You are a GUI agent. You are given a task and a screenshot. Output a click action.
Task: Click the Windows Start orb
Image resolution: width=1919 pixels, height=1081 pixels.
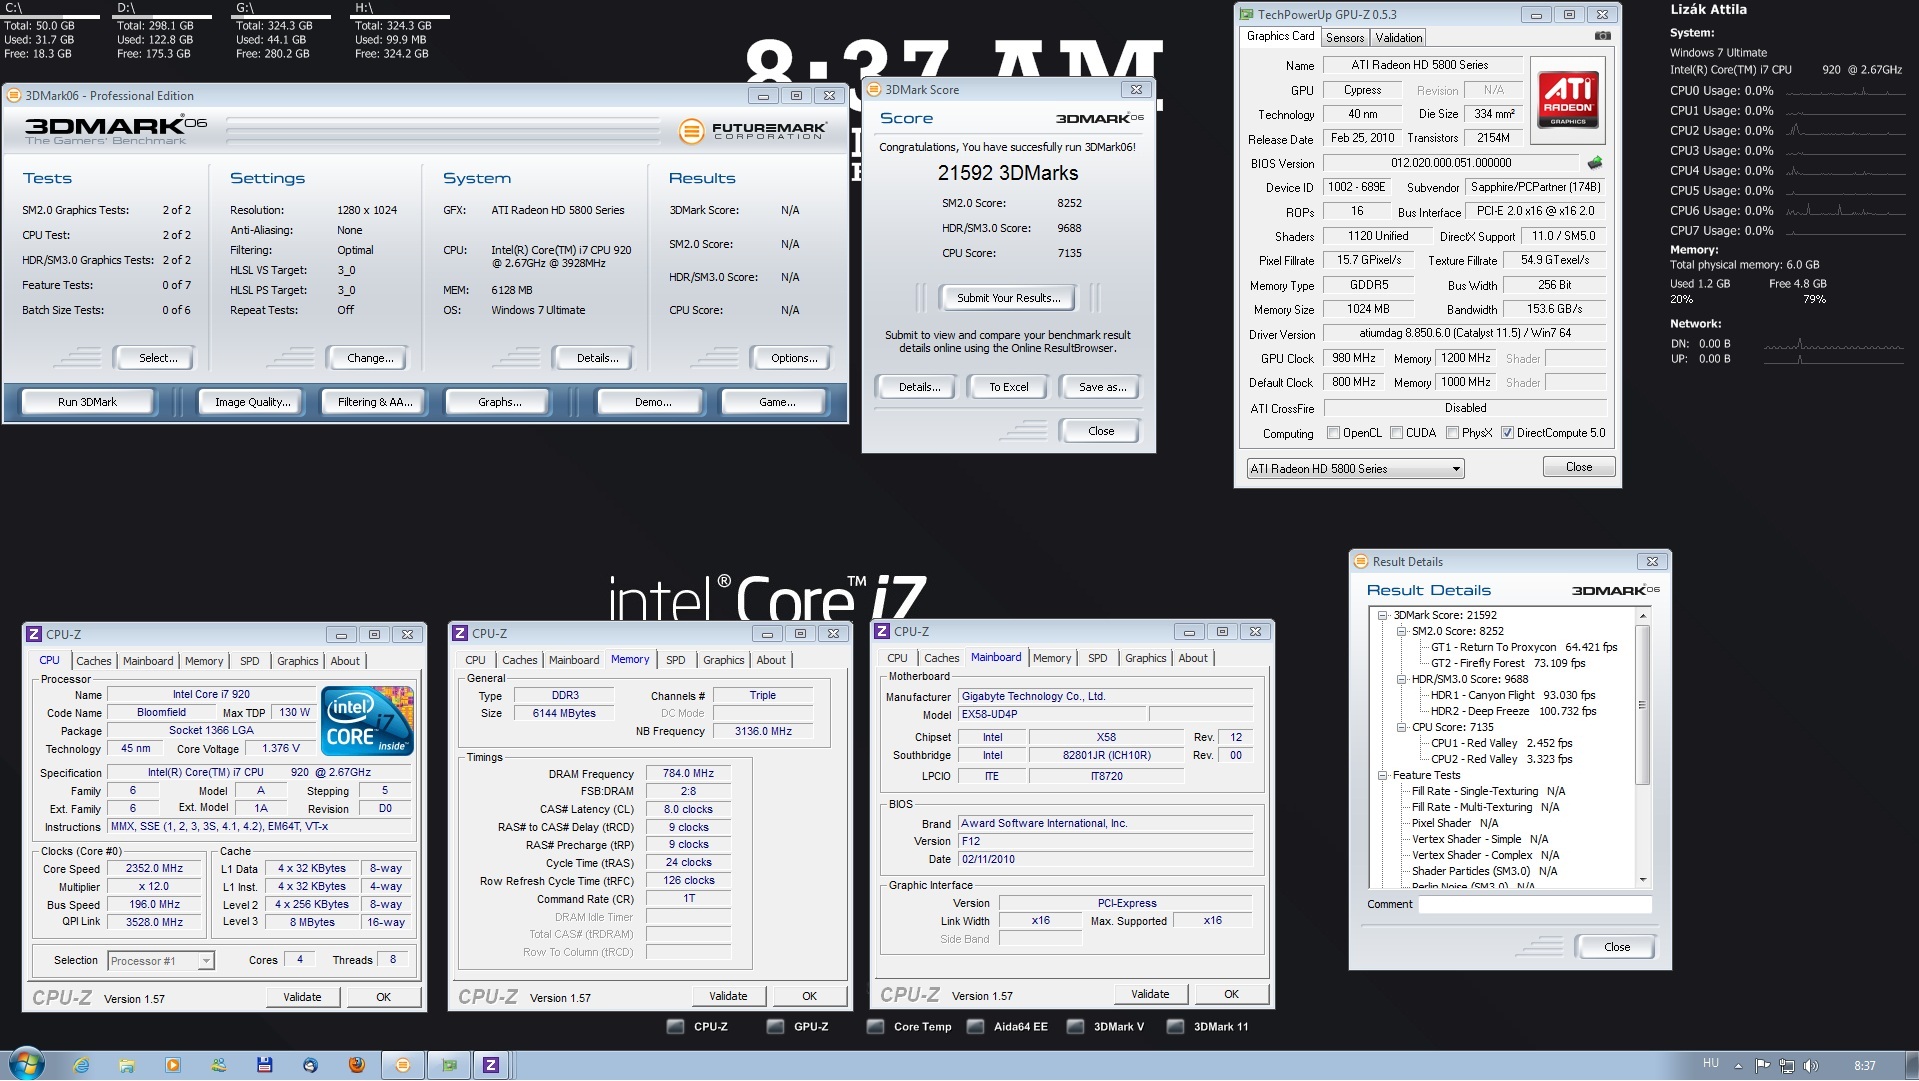(26, 1063)
